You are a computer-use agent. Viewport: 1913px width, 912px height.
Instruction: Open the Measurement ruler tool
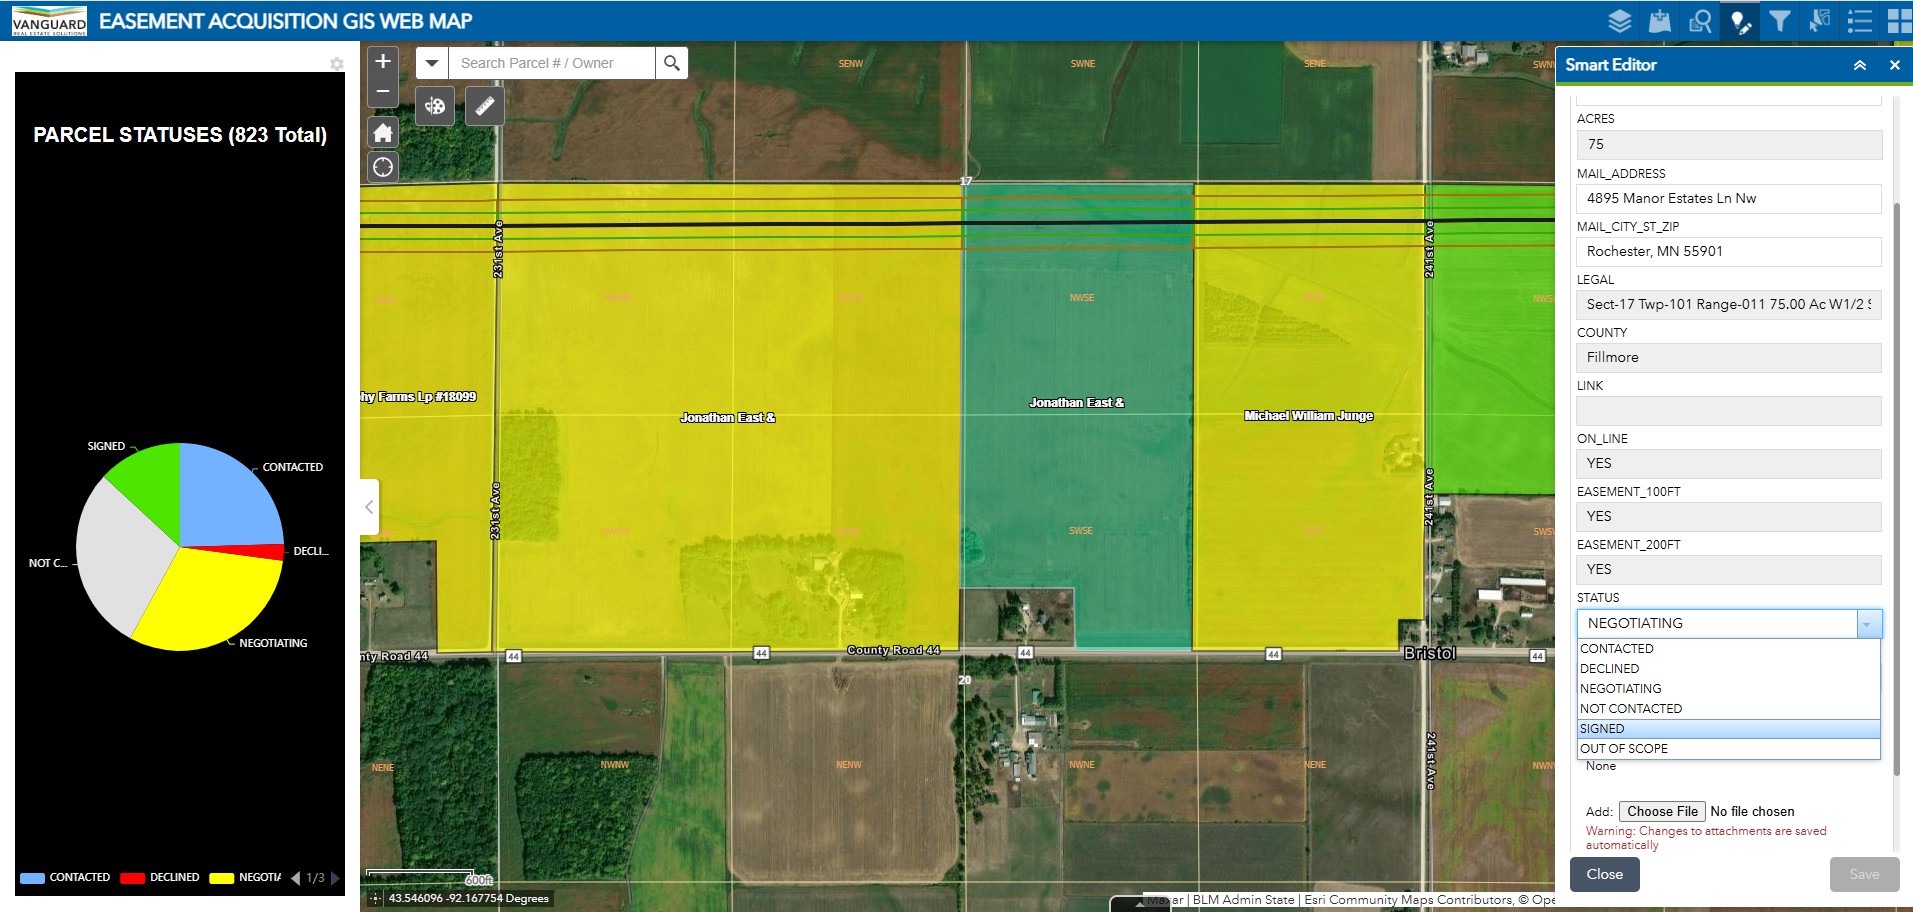click(x=484, y=106)
